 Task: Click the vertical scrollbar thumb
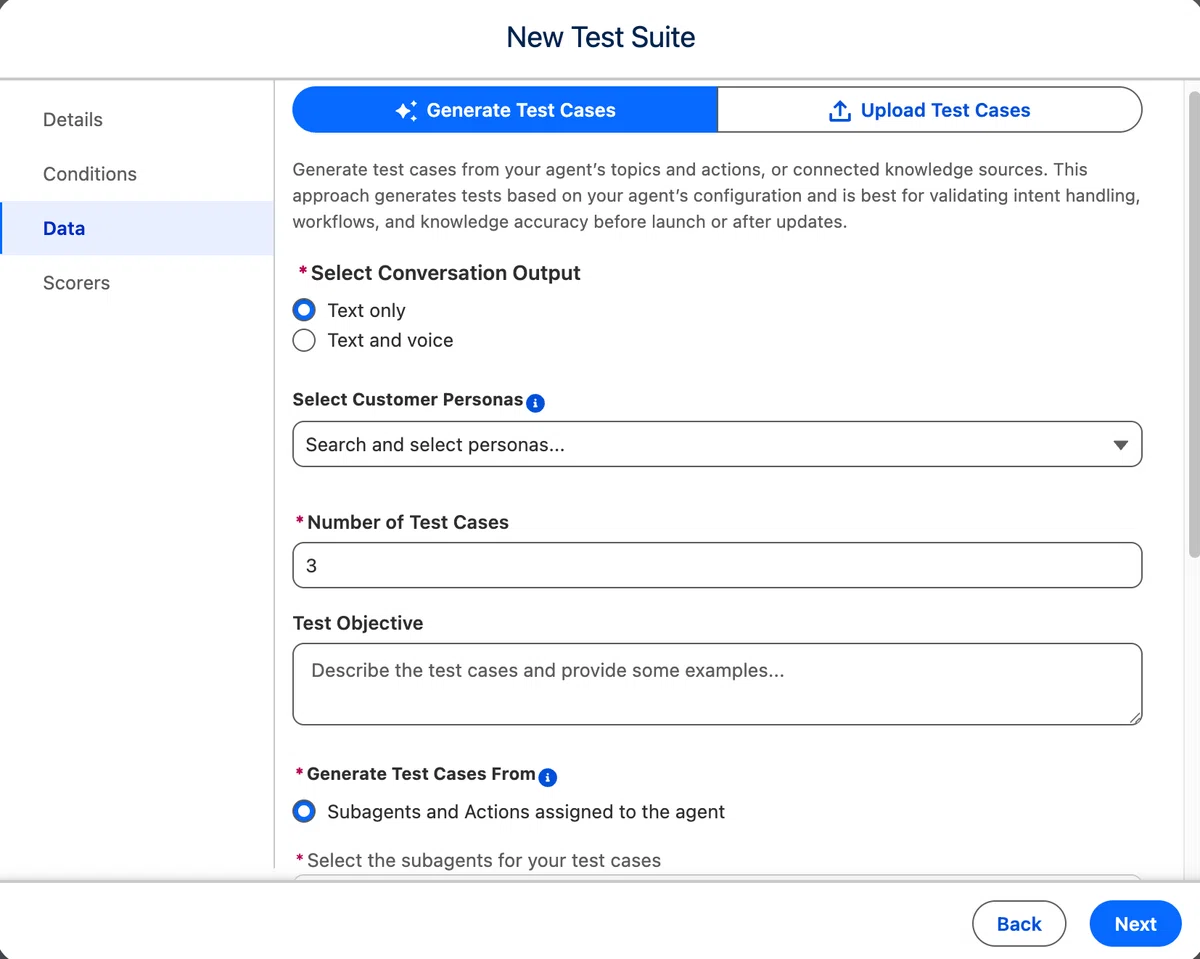pyautogui.click(x=1192, y=325)
